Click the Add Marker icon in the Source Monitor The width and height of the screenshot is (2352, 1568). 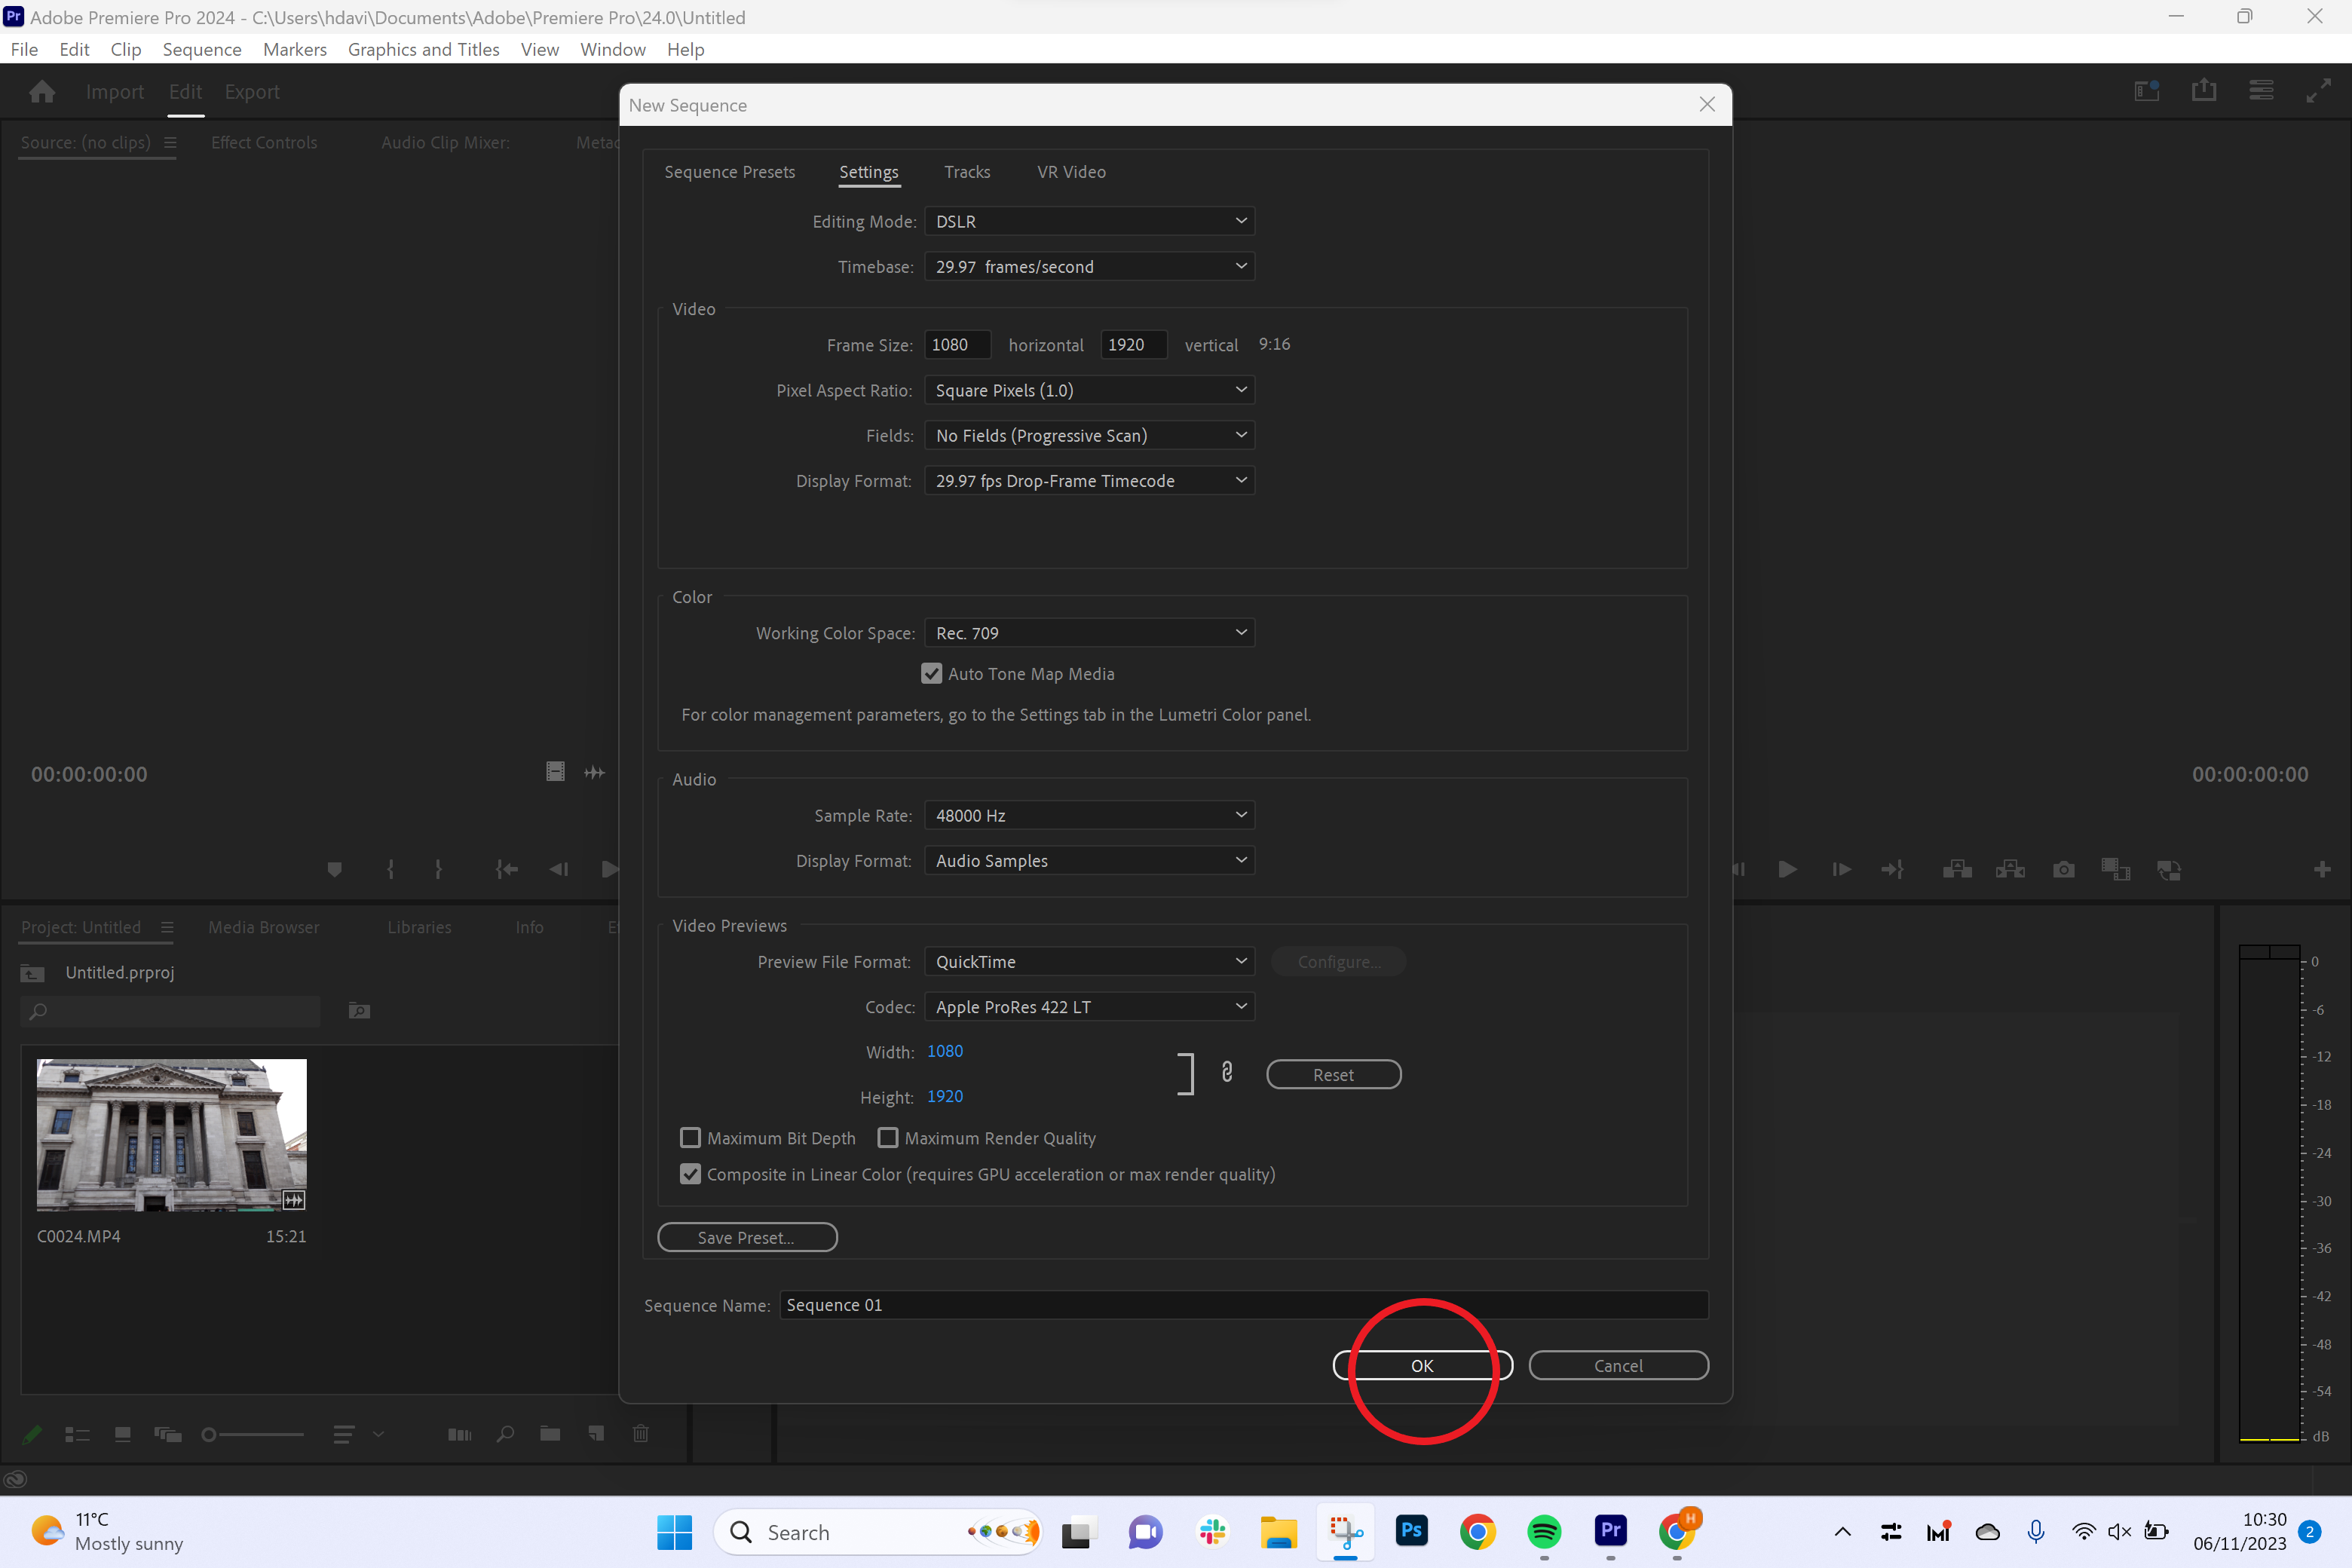(334, 869)
